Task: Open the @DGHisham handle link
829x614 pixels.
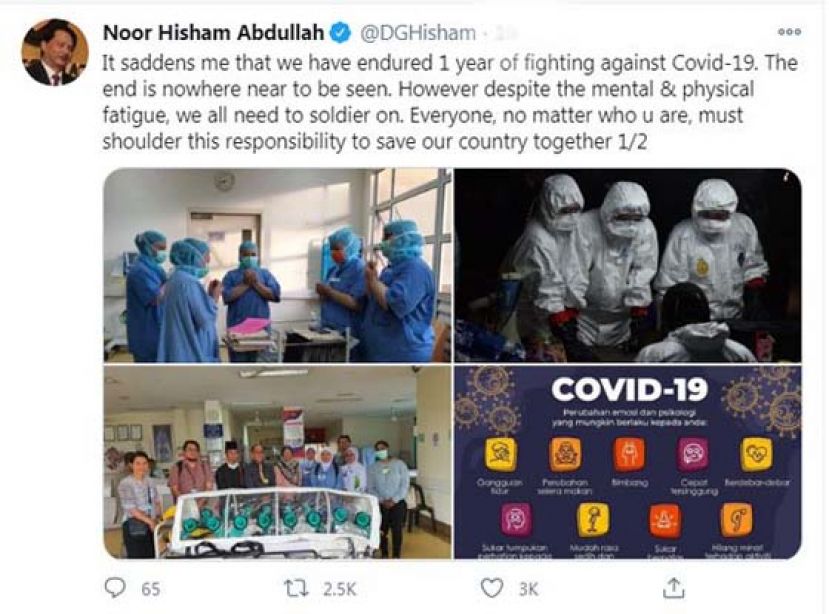Action: coord(418,33)
